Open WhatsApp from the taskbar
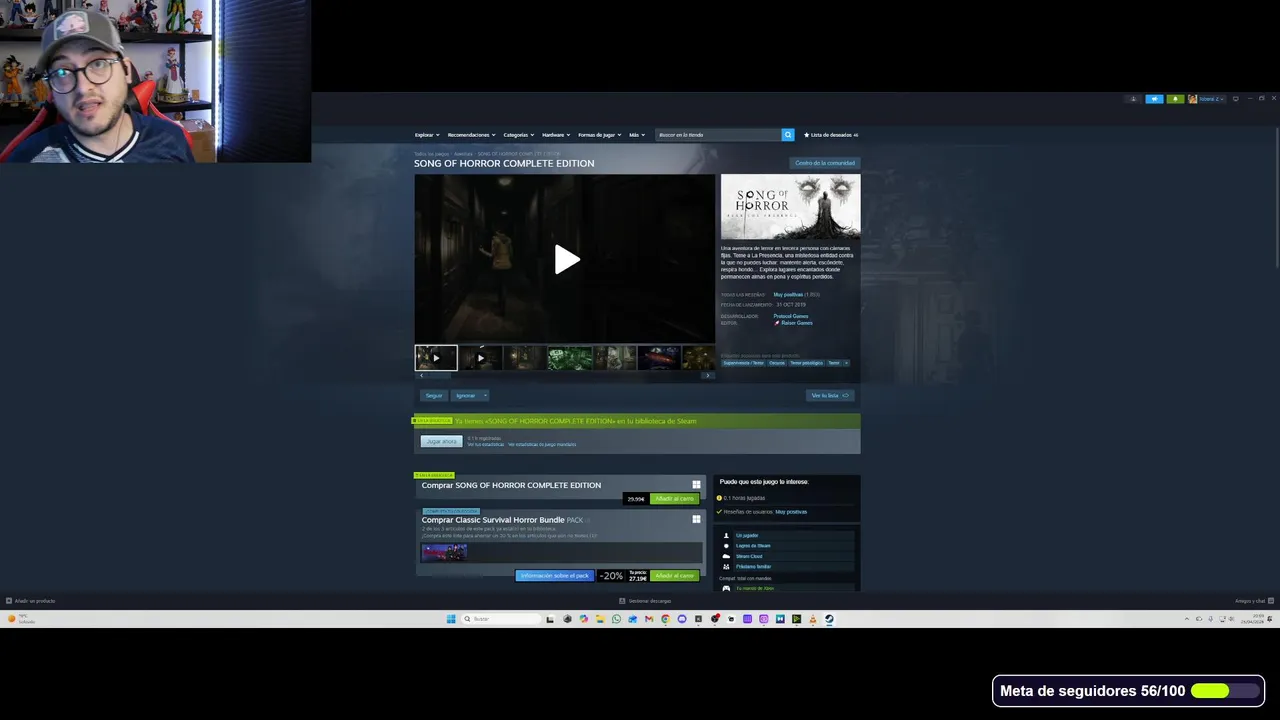The height and width of the screenshot is (720, 1280). [616, 619]
